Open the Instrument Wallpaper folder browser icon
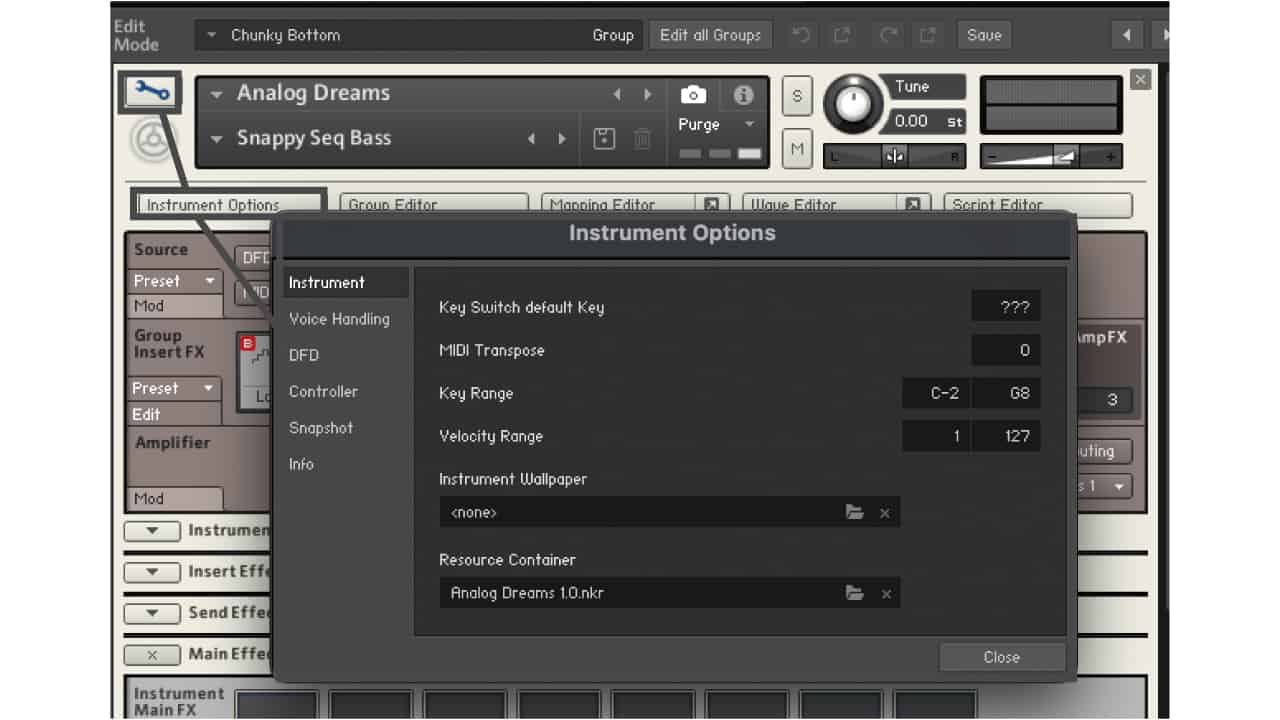The width and height of the screenshot is (1280, 720). (x=855, y=512)
